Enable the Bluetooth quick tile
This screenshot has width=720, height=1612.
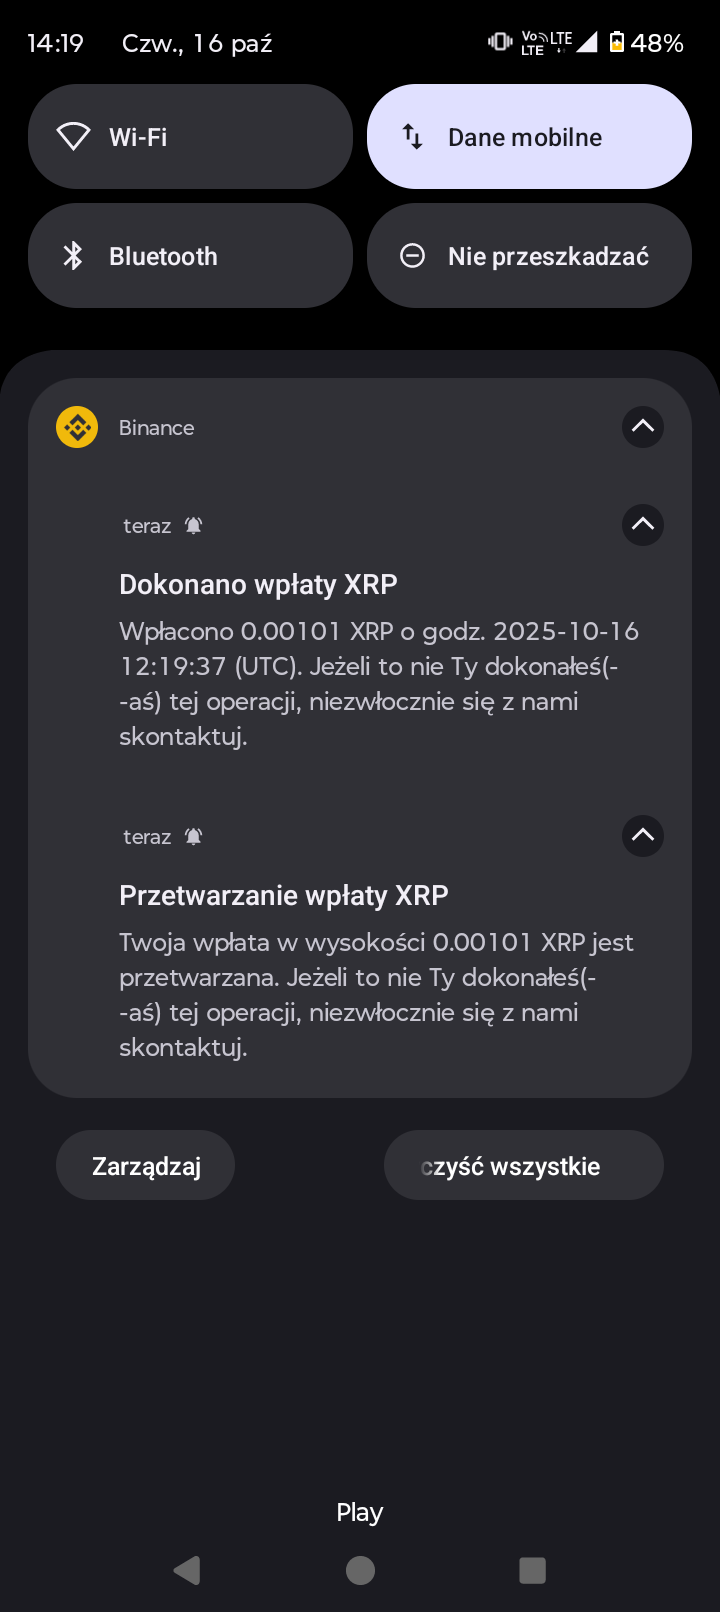190,256
